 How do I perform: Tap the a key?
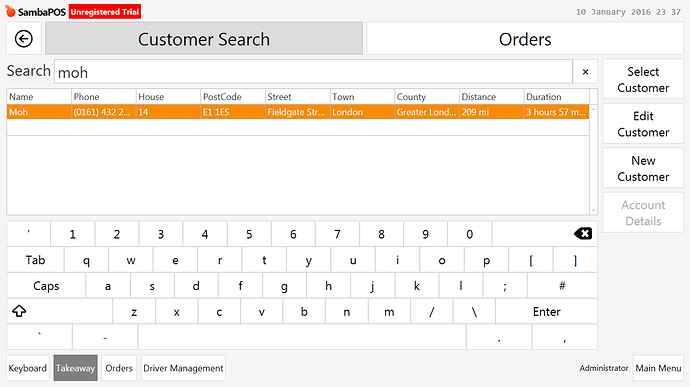108,286
